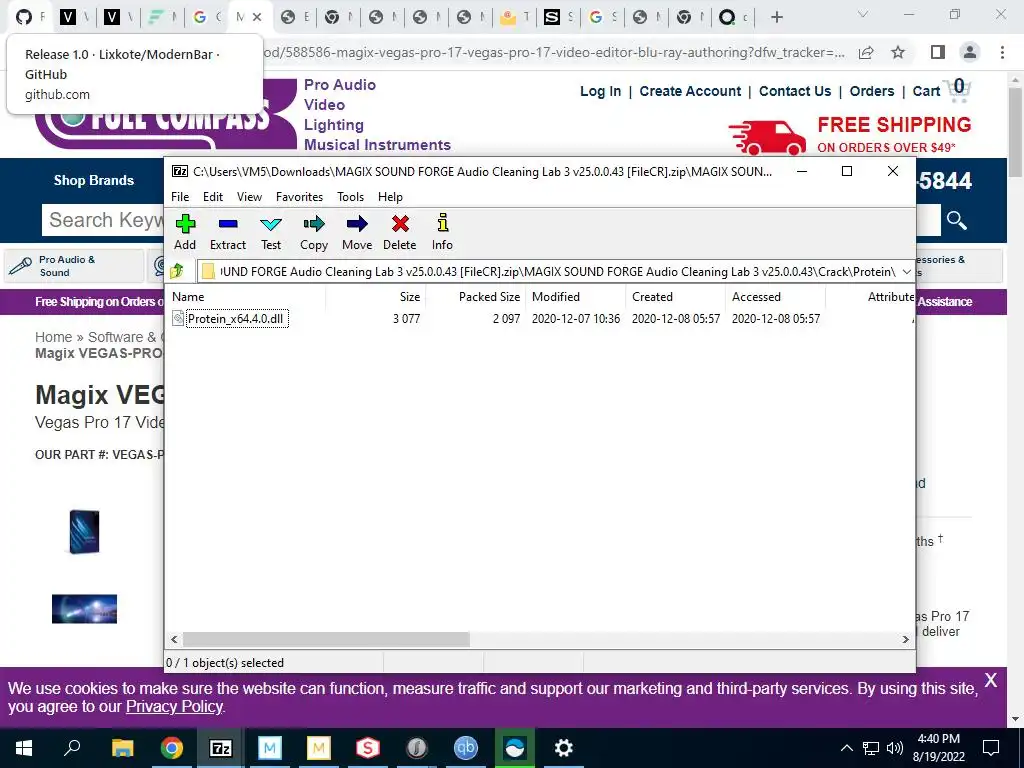1024x768 pixels.
Task: Sort by Modified column header
Action: point(556,296)
